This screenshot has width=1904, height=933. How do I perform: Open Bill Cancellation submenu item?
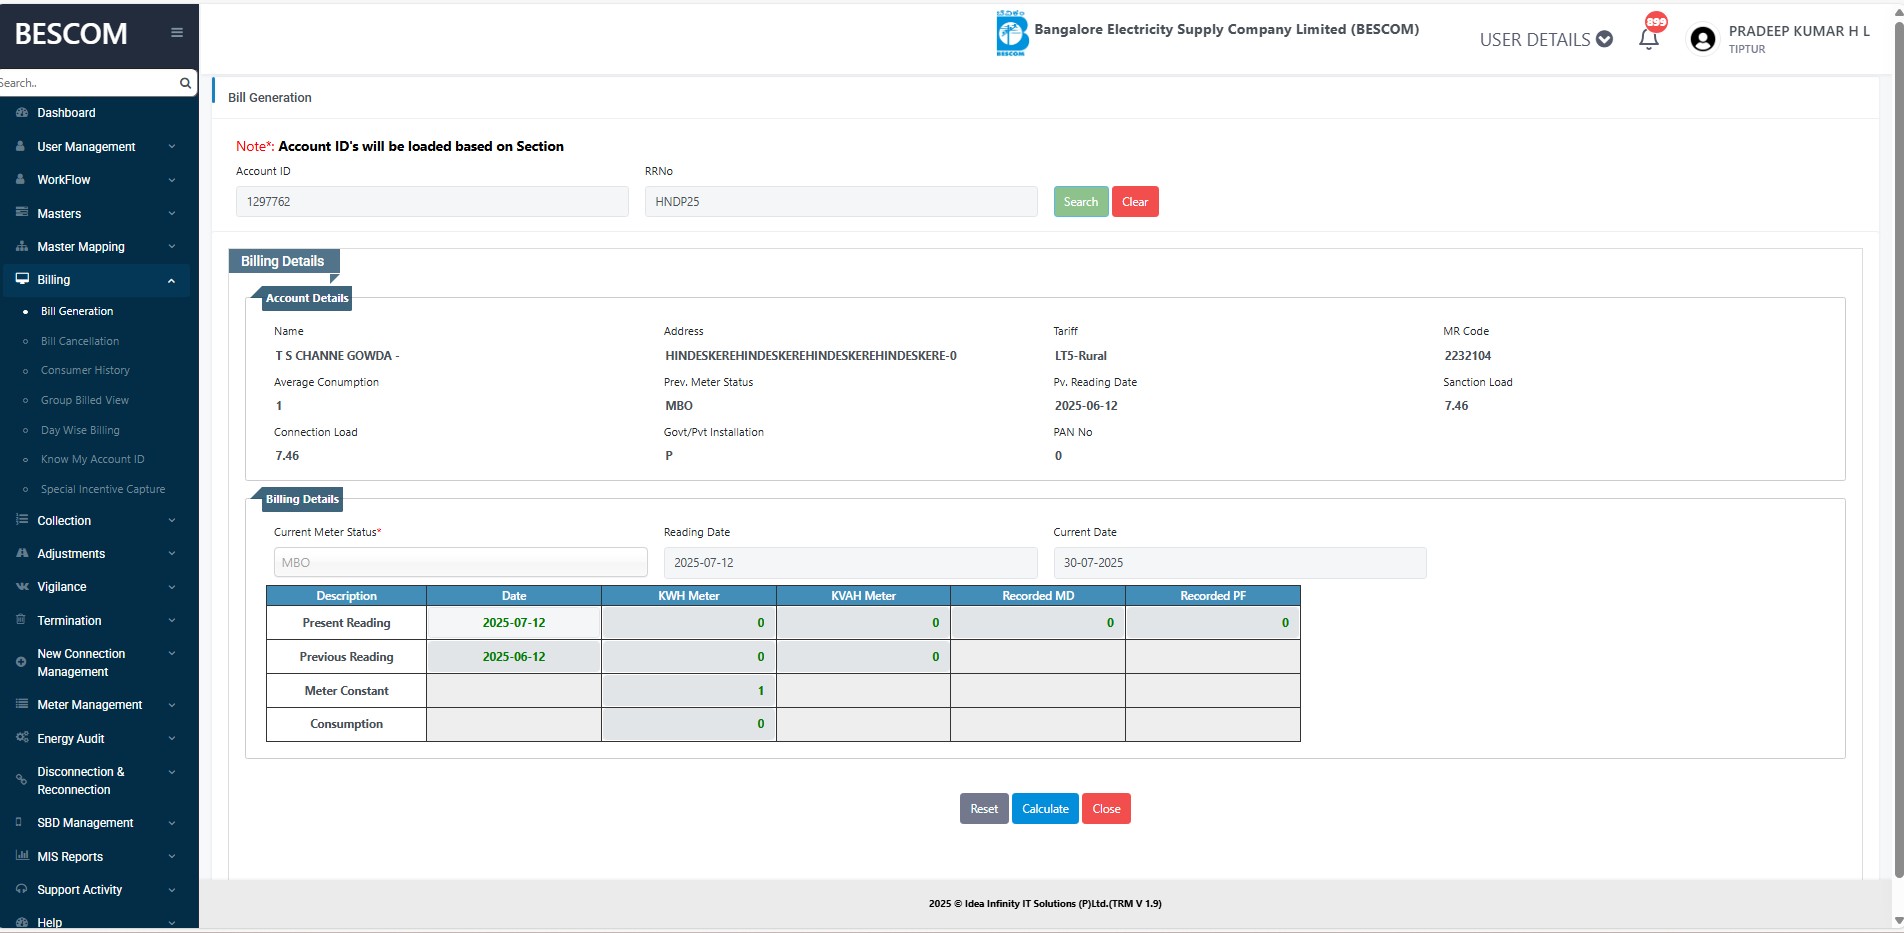click(80, 341)
